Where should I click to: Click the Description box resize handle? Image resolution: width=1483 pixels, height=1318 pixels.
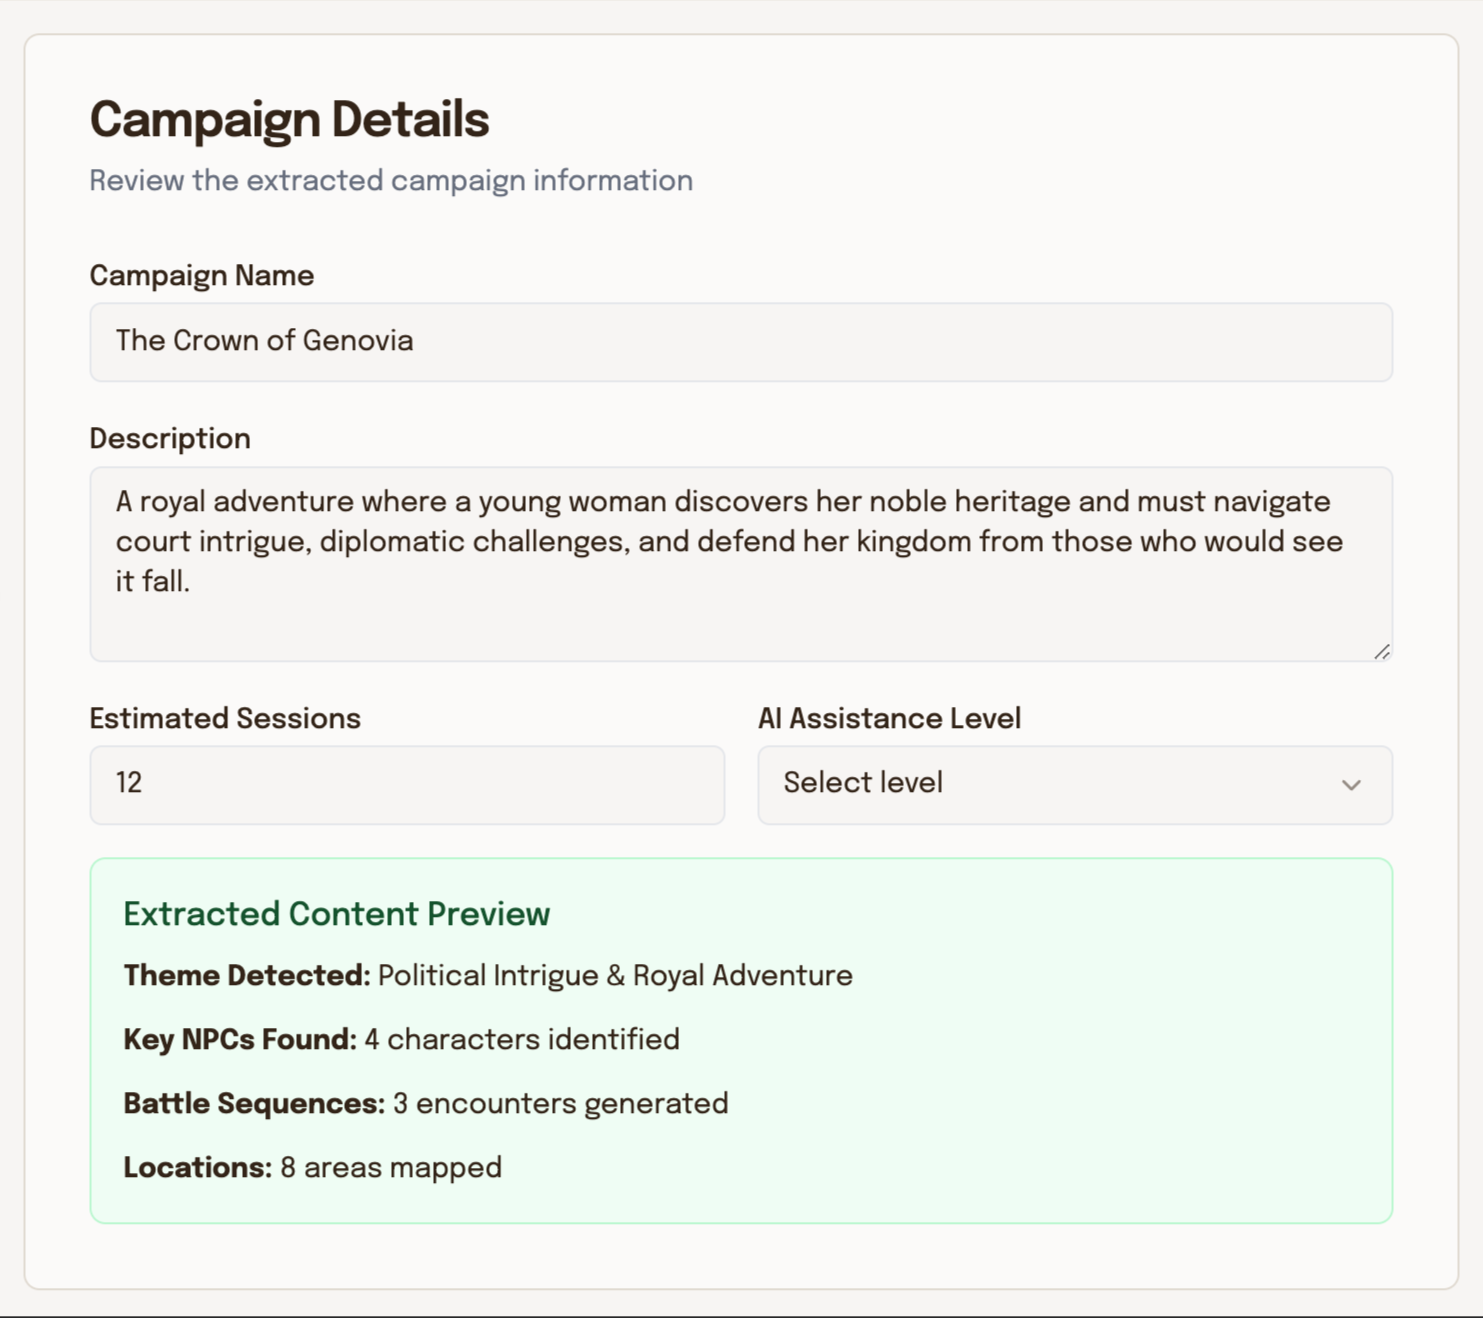point(1382,652)
